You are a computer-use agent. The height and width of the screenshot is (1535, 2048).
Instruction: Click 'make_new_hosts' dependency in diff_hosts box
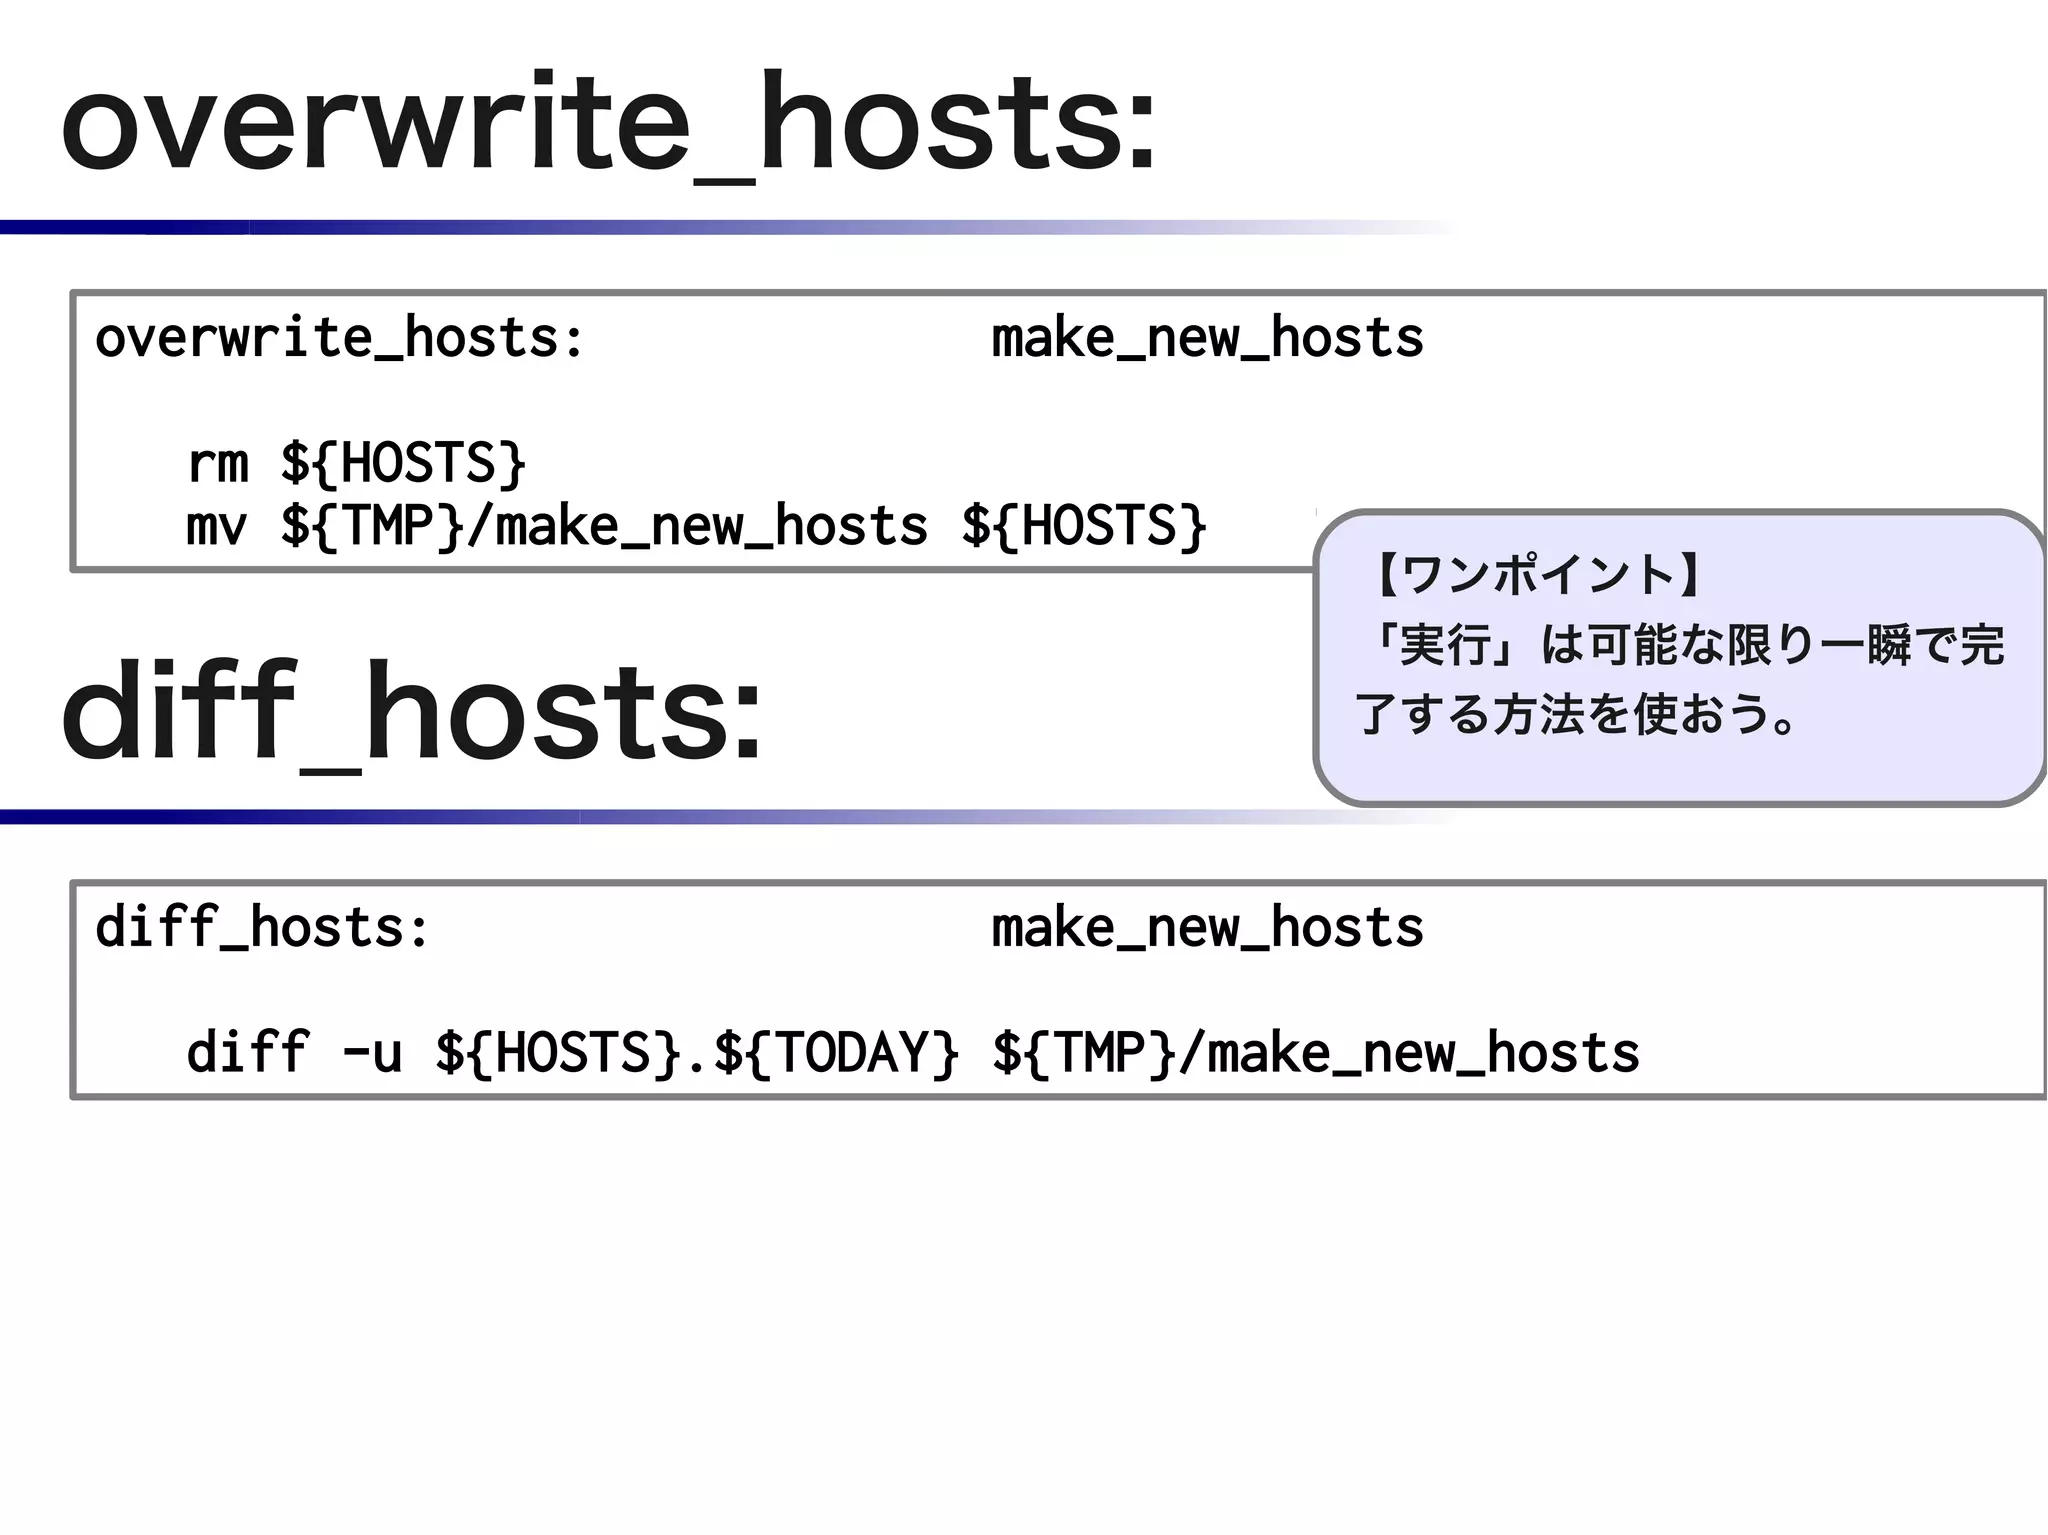tap(1207, 928)
